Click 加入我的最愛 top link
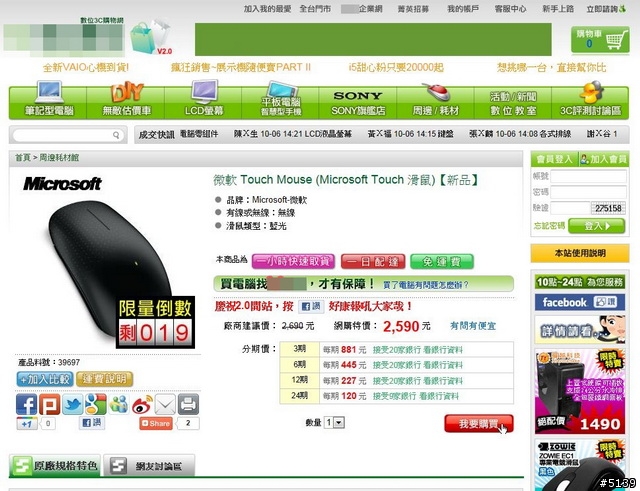The height and width of the screenshot is (491, 640). click(267, 9)
